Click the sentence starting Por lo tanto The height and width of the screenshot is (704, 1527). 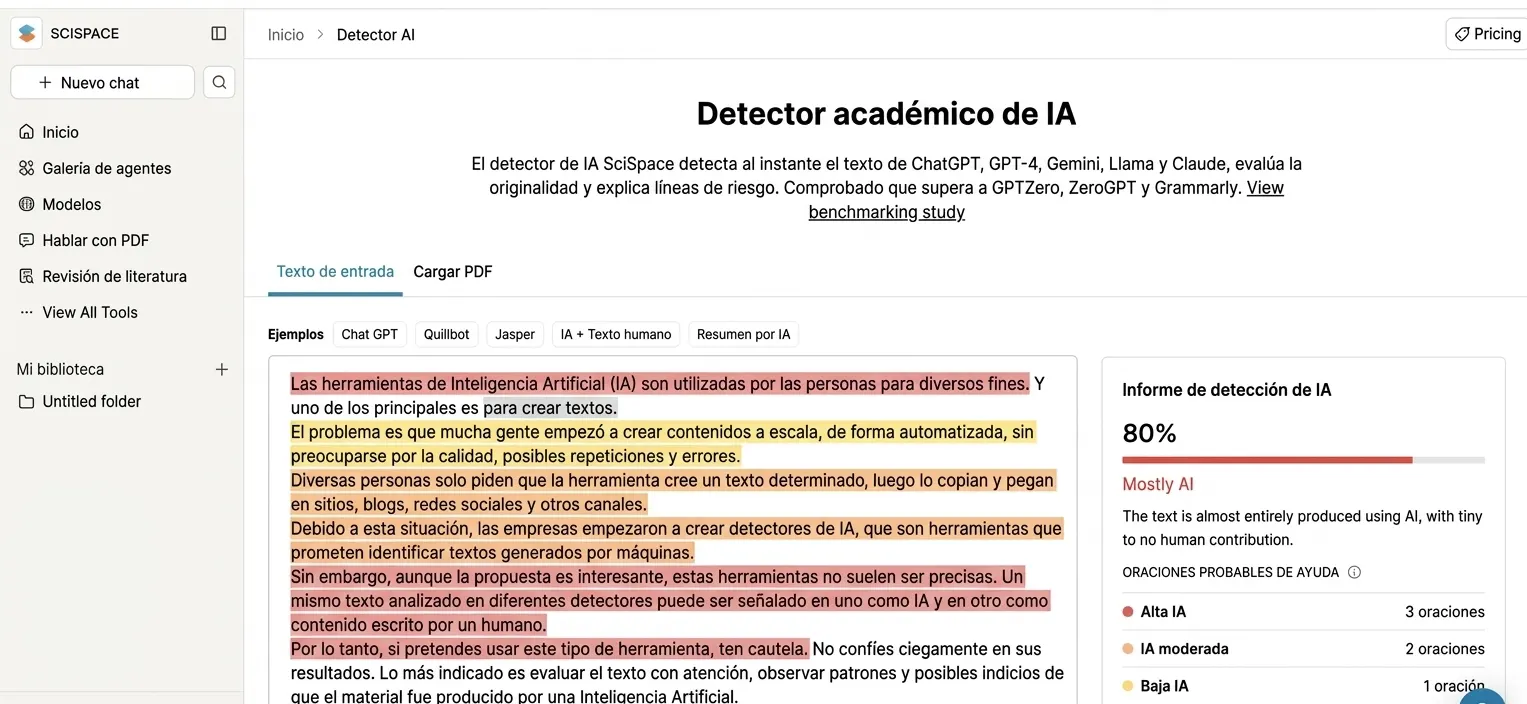[x=549, y=649]
